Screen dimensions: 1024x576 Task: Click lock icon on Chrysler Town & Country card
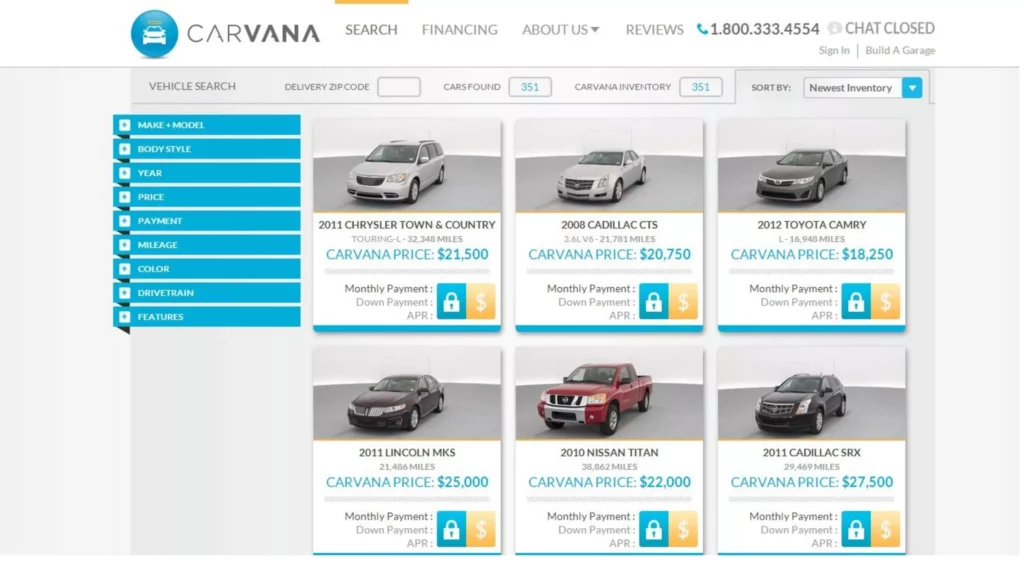451,301
